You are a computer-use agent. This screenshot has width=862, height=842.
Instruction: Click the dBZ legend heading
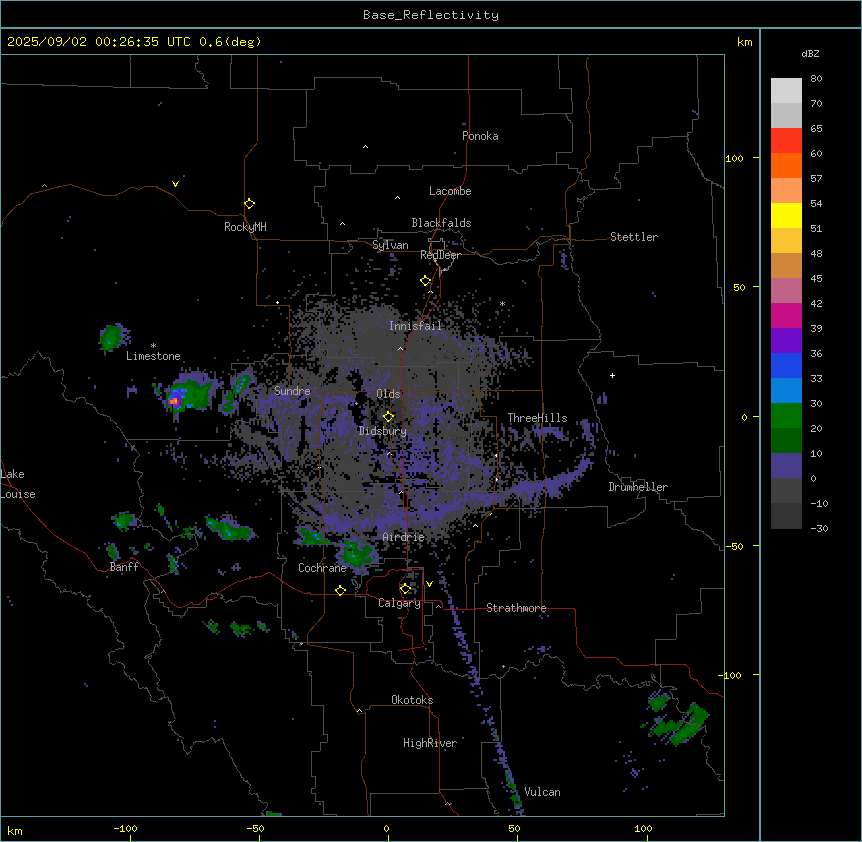click(x=810, y=53)
